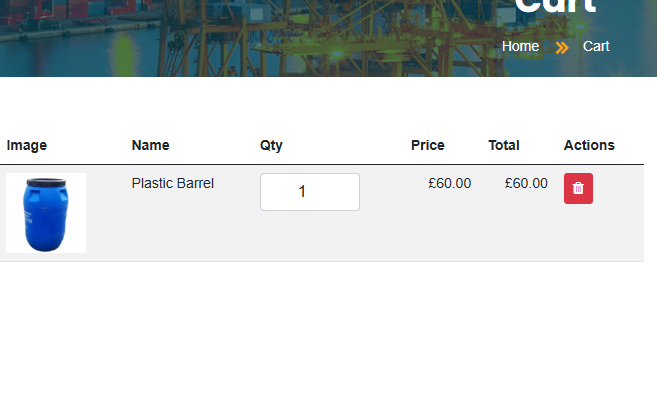
Task: Select the £60.00 value under Price
Action: 449,184
